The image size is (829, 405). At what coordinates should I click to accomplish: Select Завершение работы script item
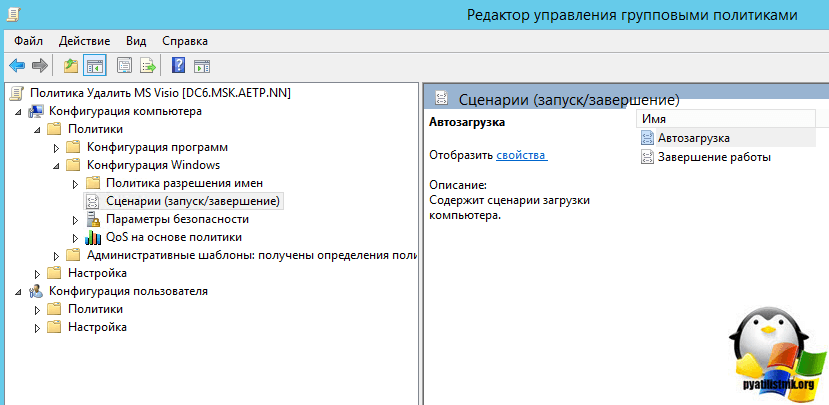coord(714,157)
